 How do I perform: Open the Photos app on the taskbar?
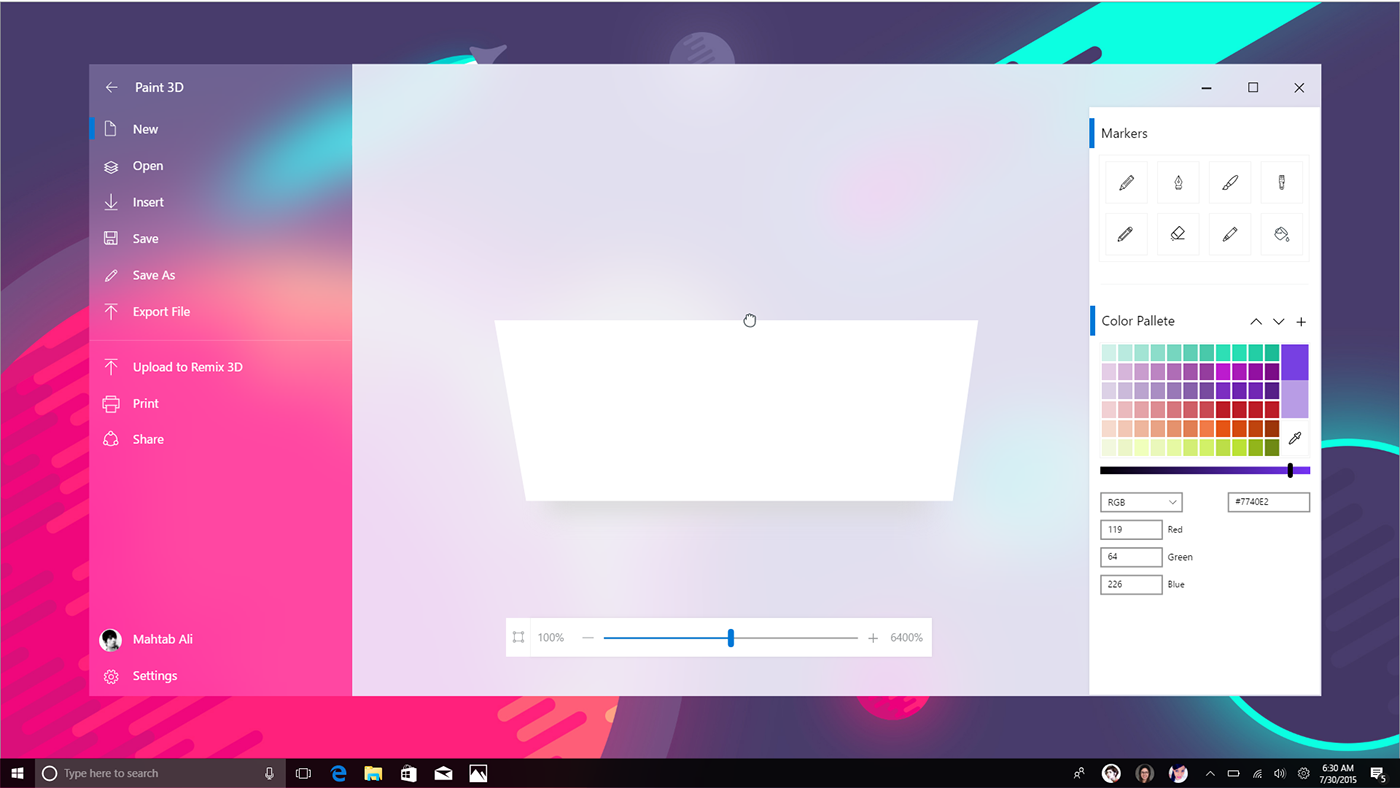pyautogui.click(x=478, y=773)
